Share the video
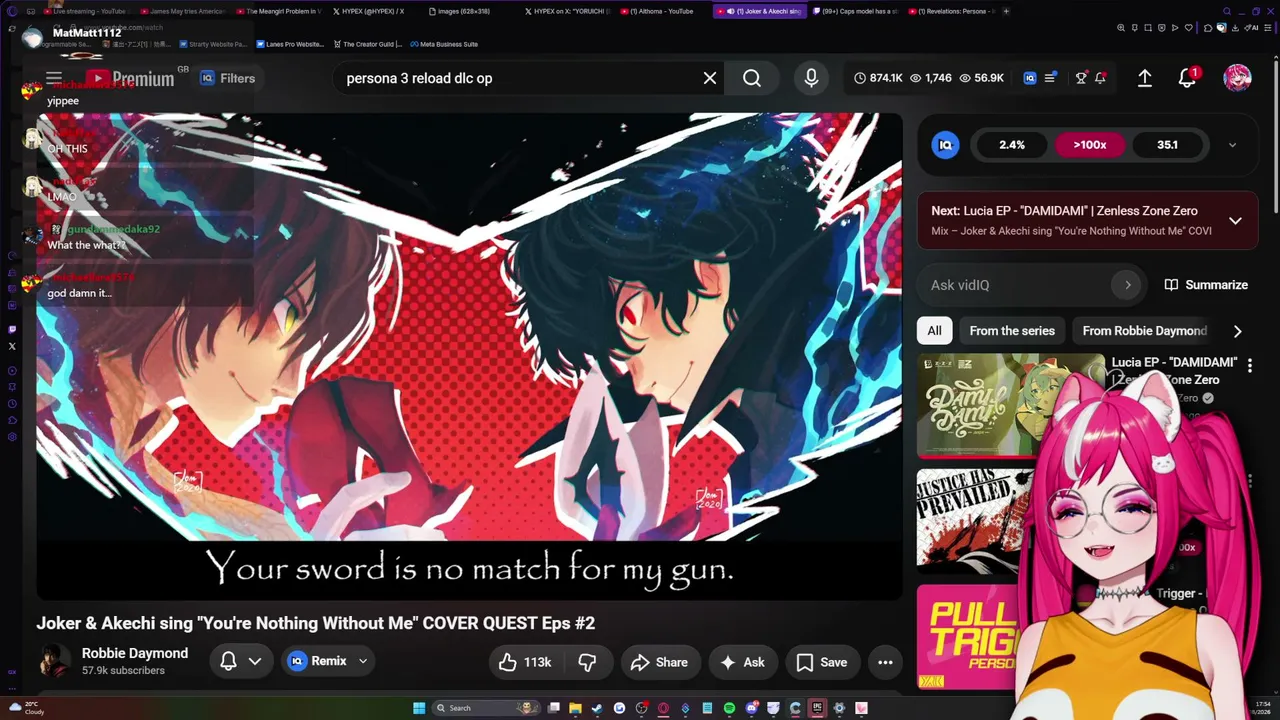The width and height of the screenshot is (1280, 720). 660,662
